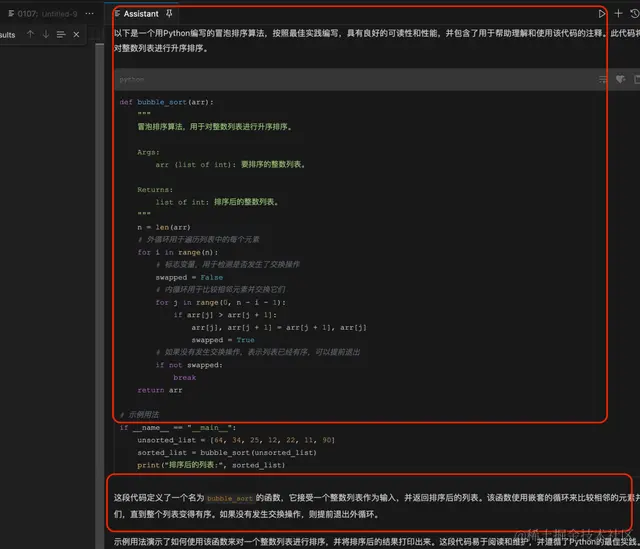640x549 pixels.
Task: Start a new chat with plus icon
Action: click(x=618, y=14)
